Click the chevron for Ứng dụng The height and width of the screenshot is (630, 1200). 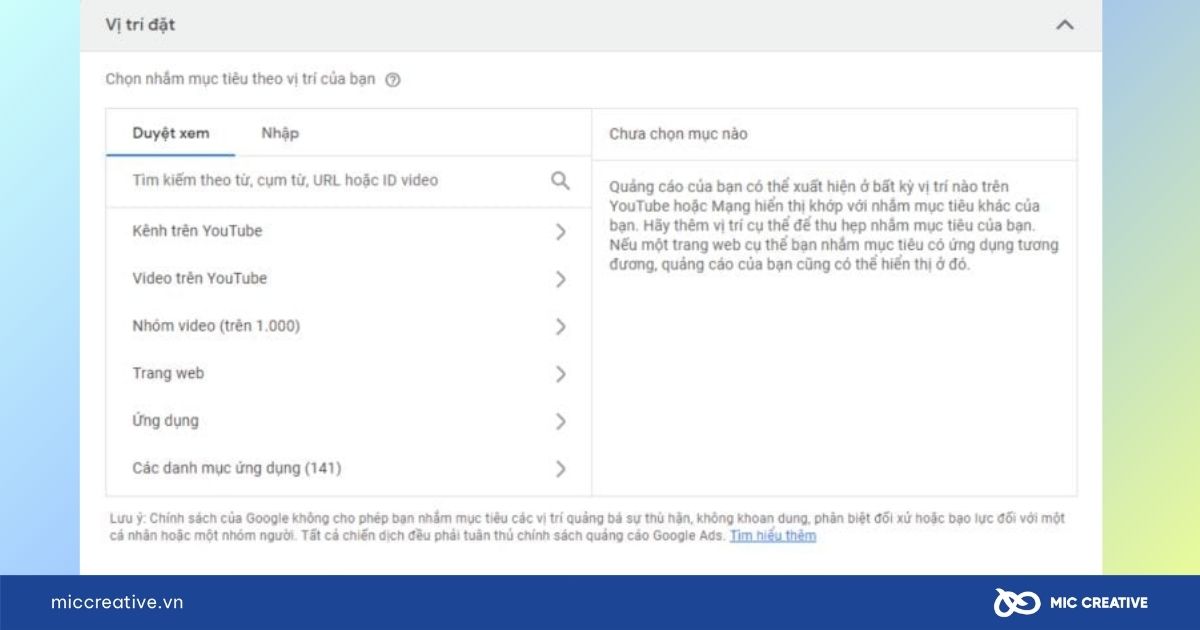(560, 420)
